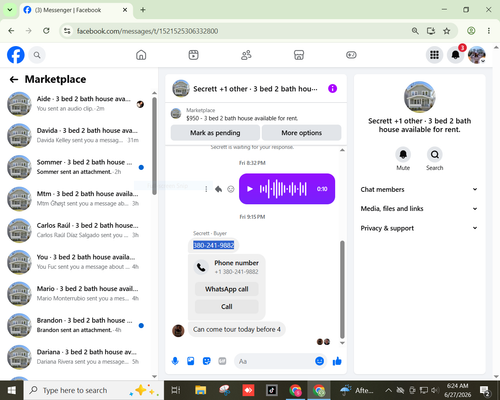
Task: Open emoji picker in message box
Action: tap(319, 361)
